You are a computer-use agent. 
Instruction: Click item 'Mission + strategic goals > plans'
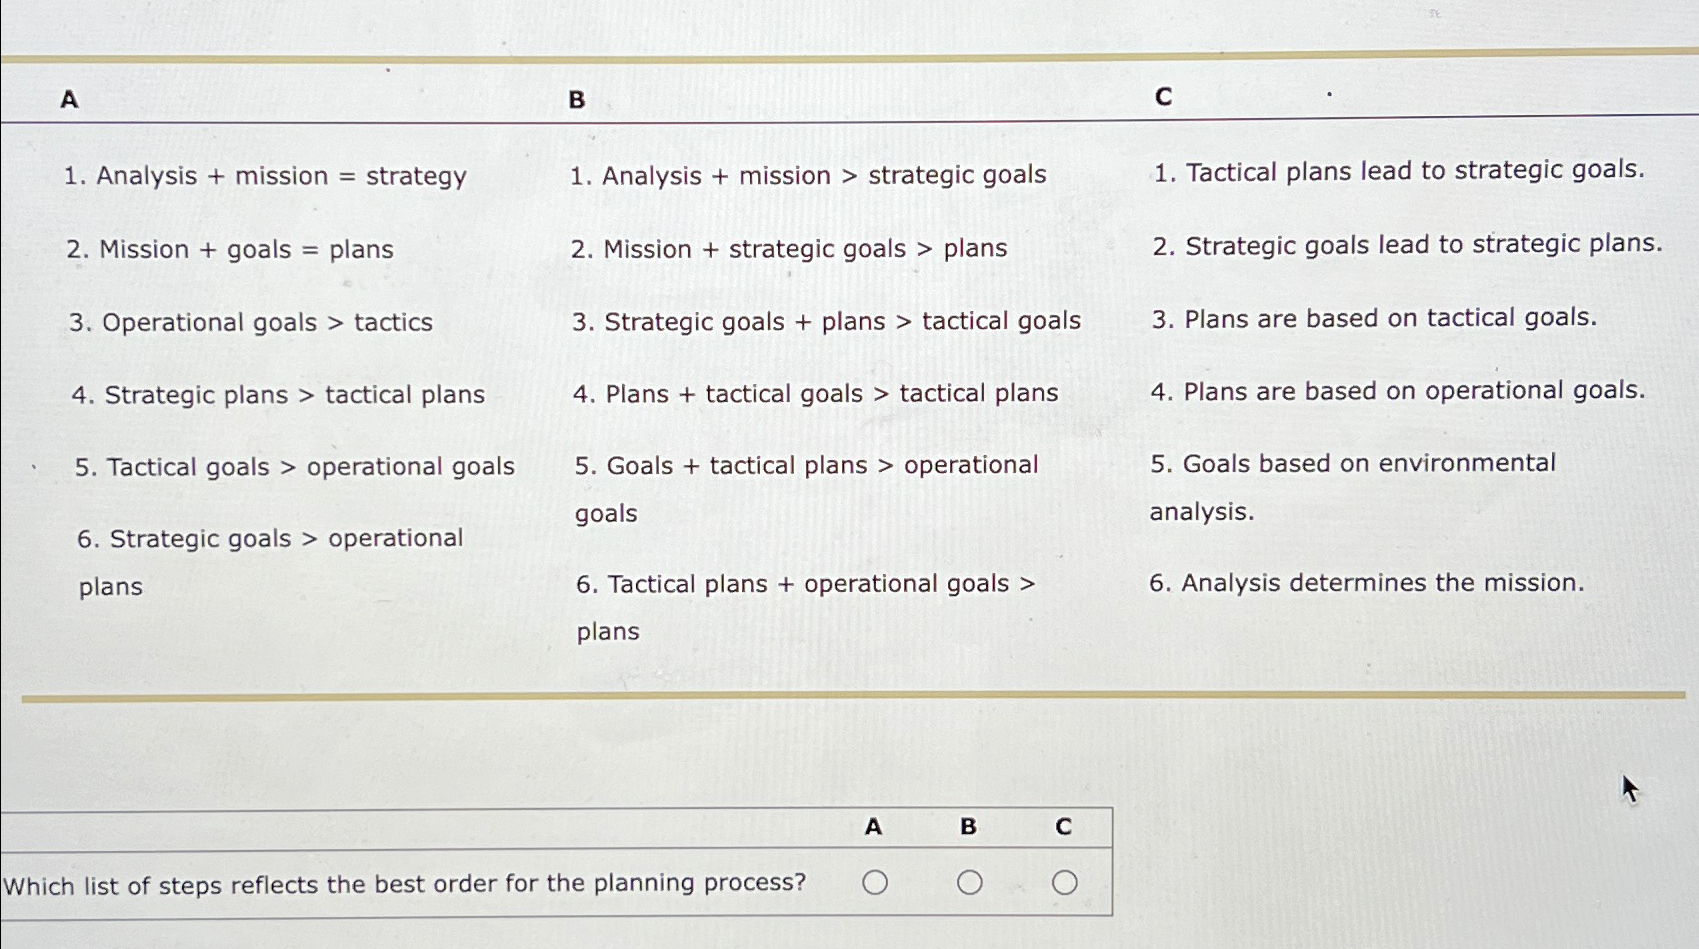click(790, 248)
